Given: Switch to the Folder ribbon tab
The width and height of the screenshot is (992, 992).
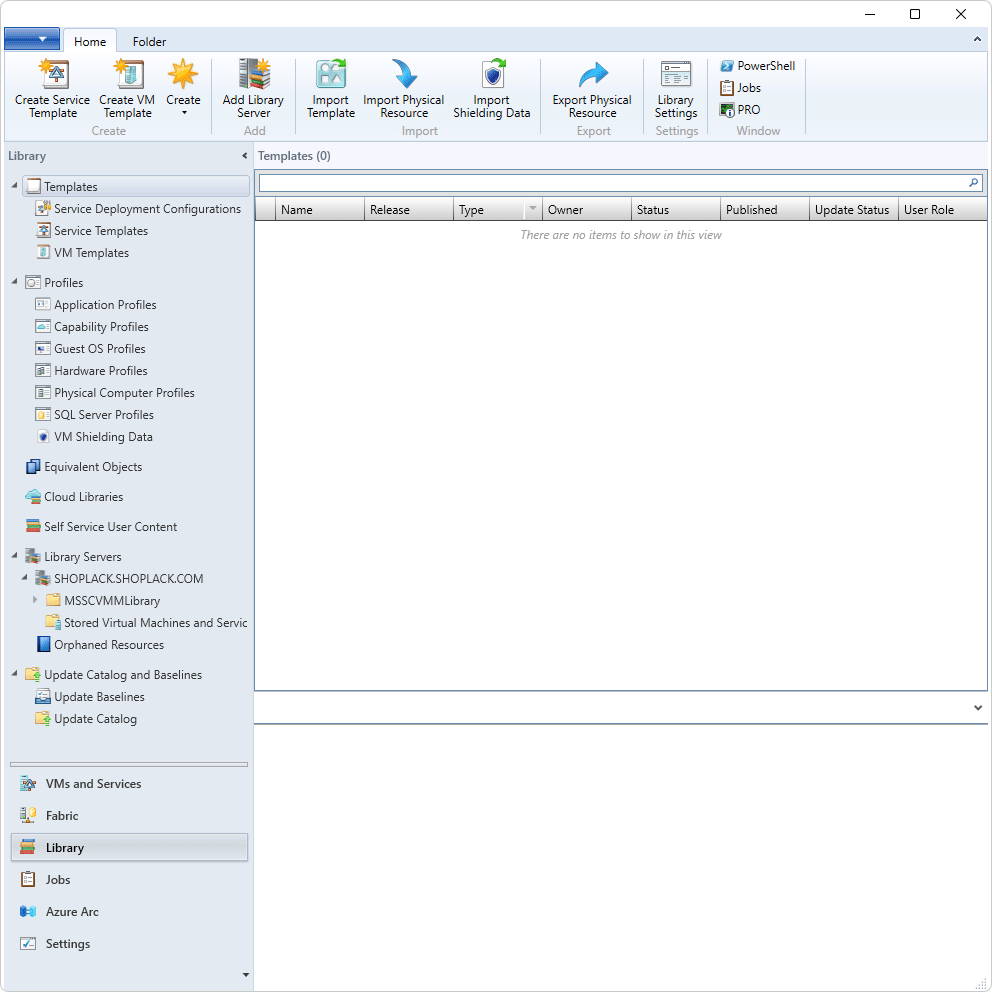Looking at the screenshot, I should pyautogui.click(x=149, y=42).
